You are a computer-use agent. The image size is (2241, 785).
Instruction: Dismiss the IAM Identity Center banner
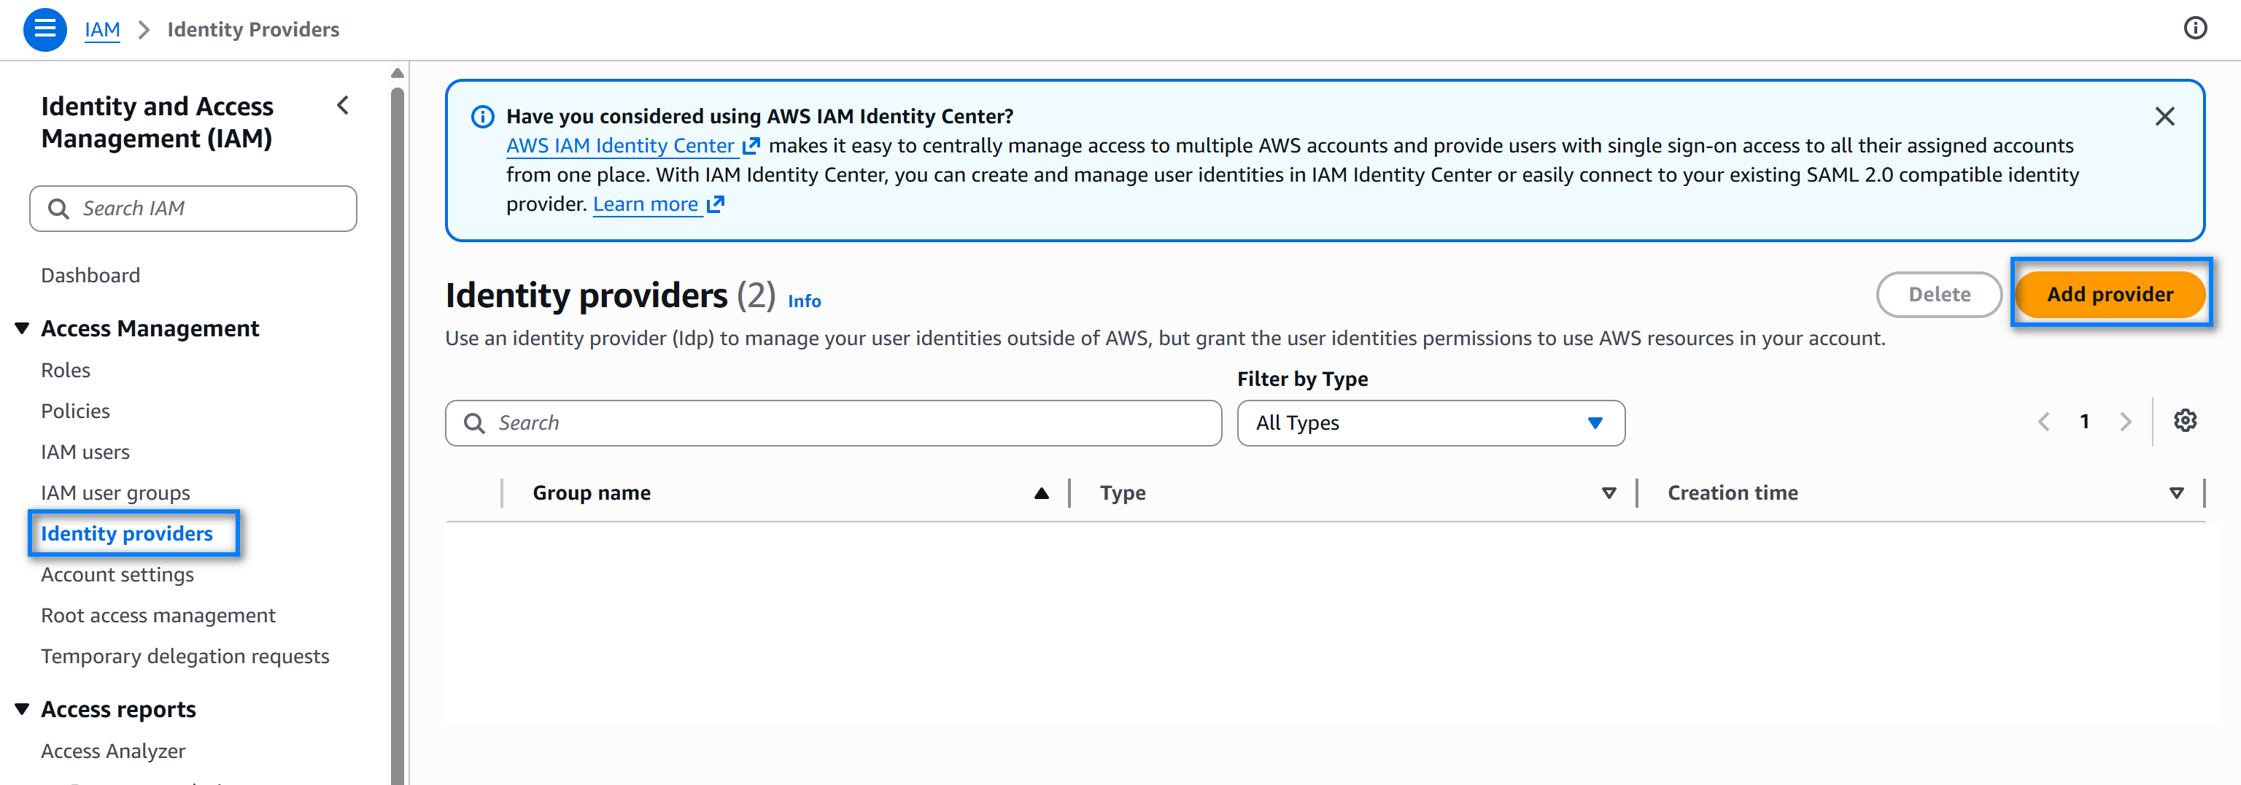[2165, 116]
